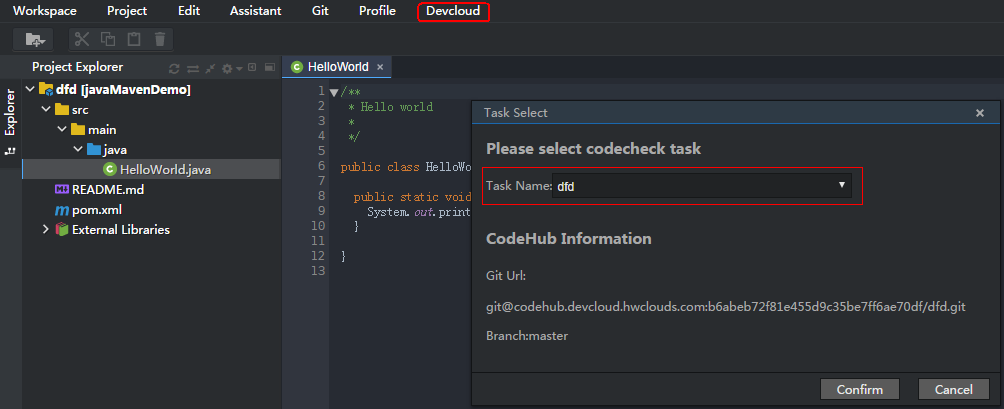The image size is (1004, 409).
Task: Click the link-with-editor arrows icon
Action: click(193, 68)
